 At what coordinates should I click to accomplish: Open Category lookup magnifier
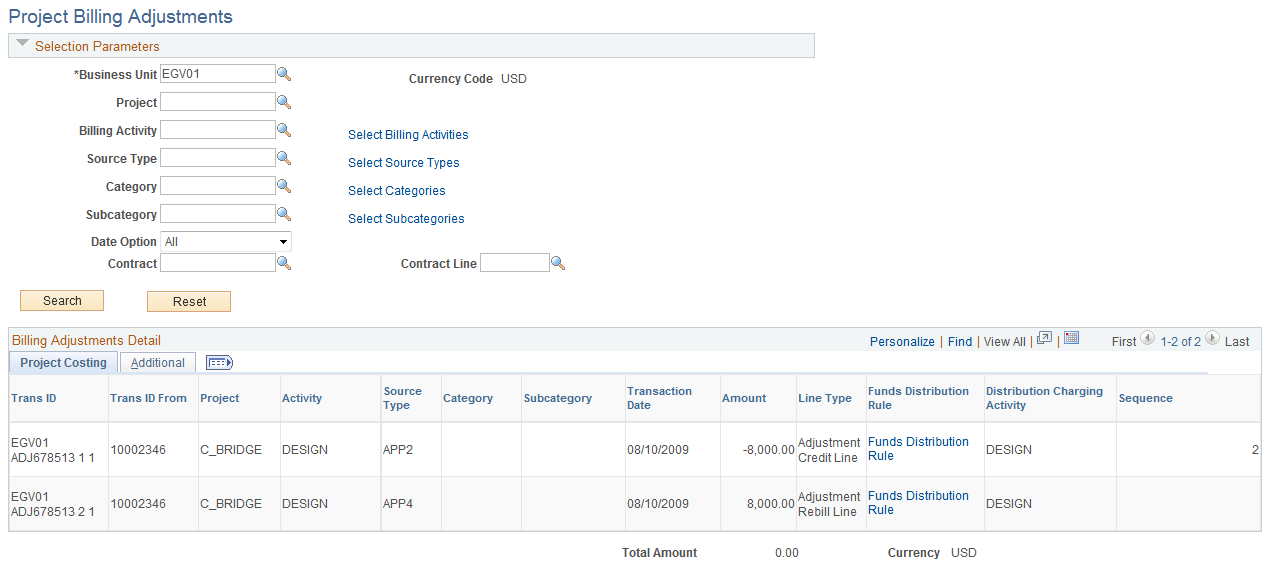pyautogui.click(x=284, y=186)
